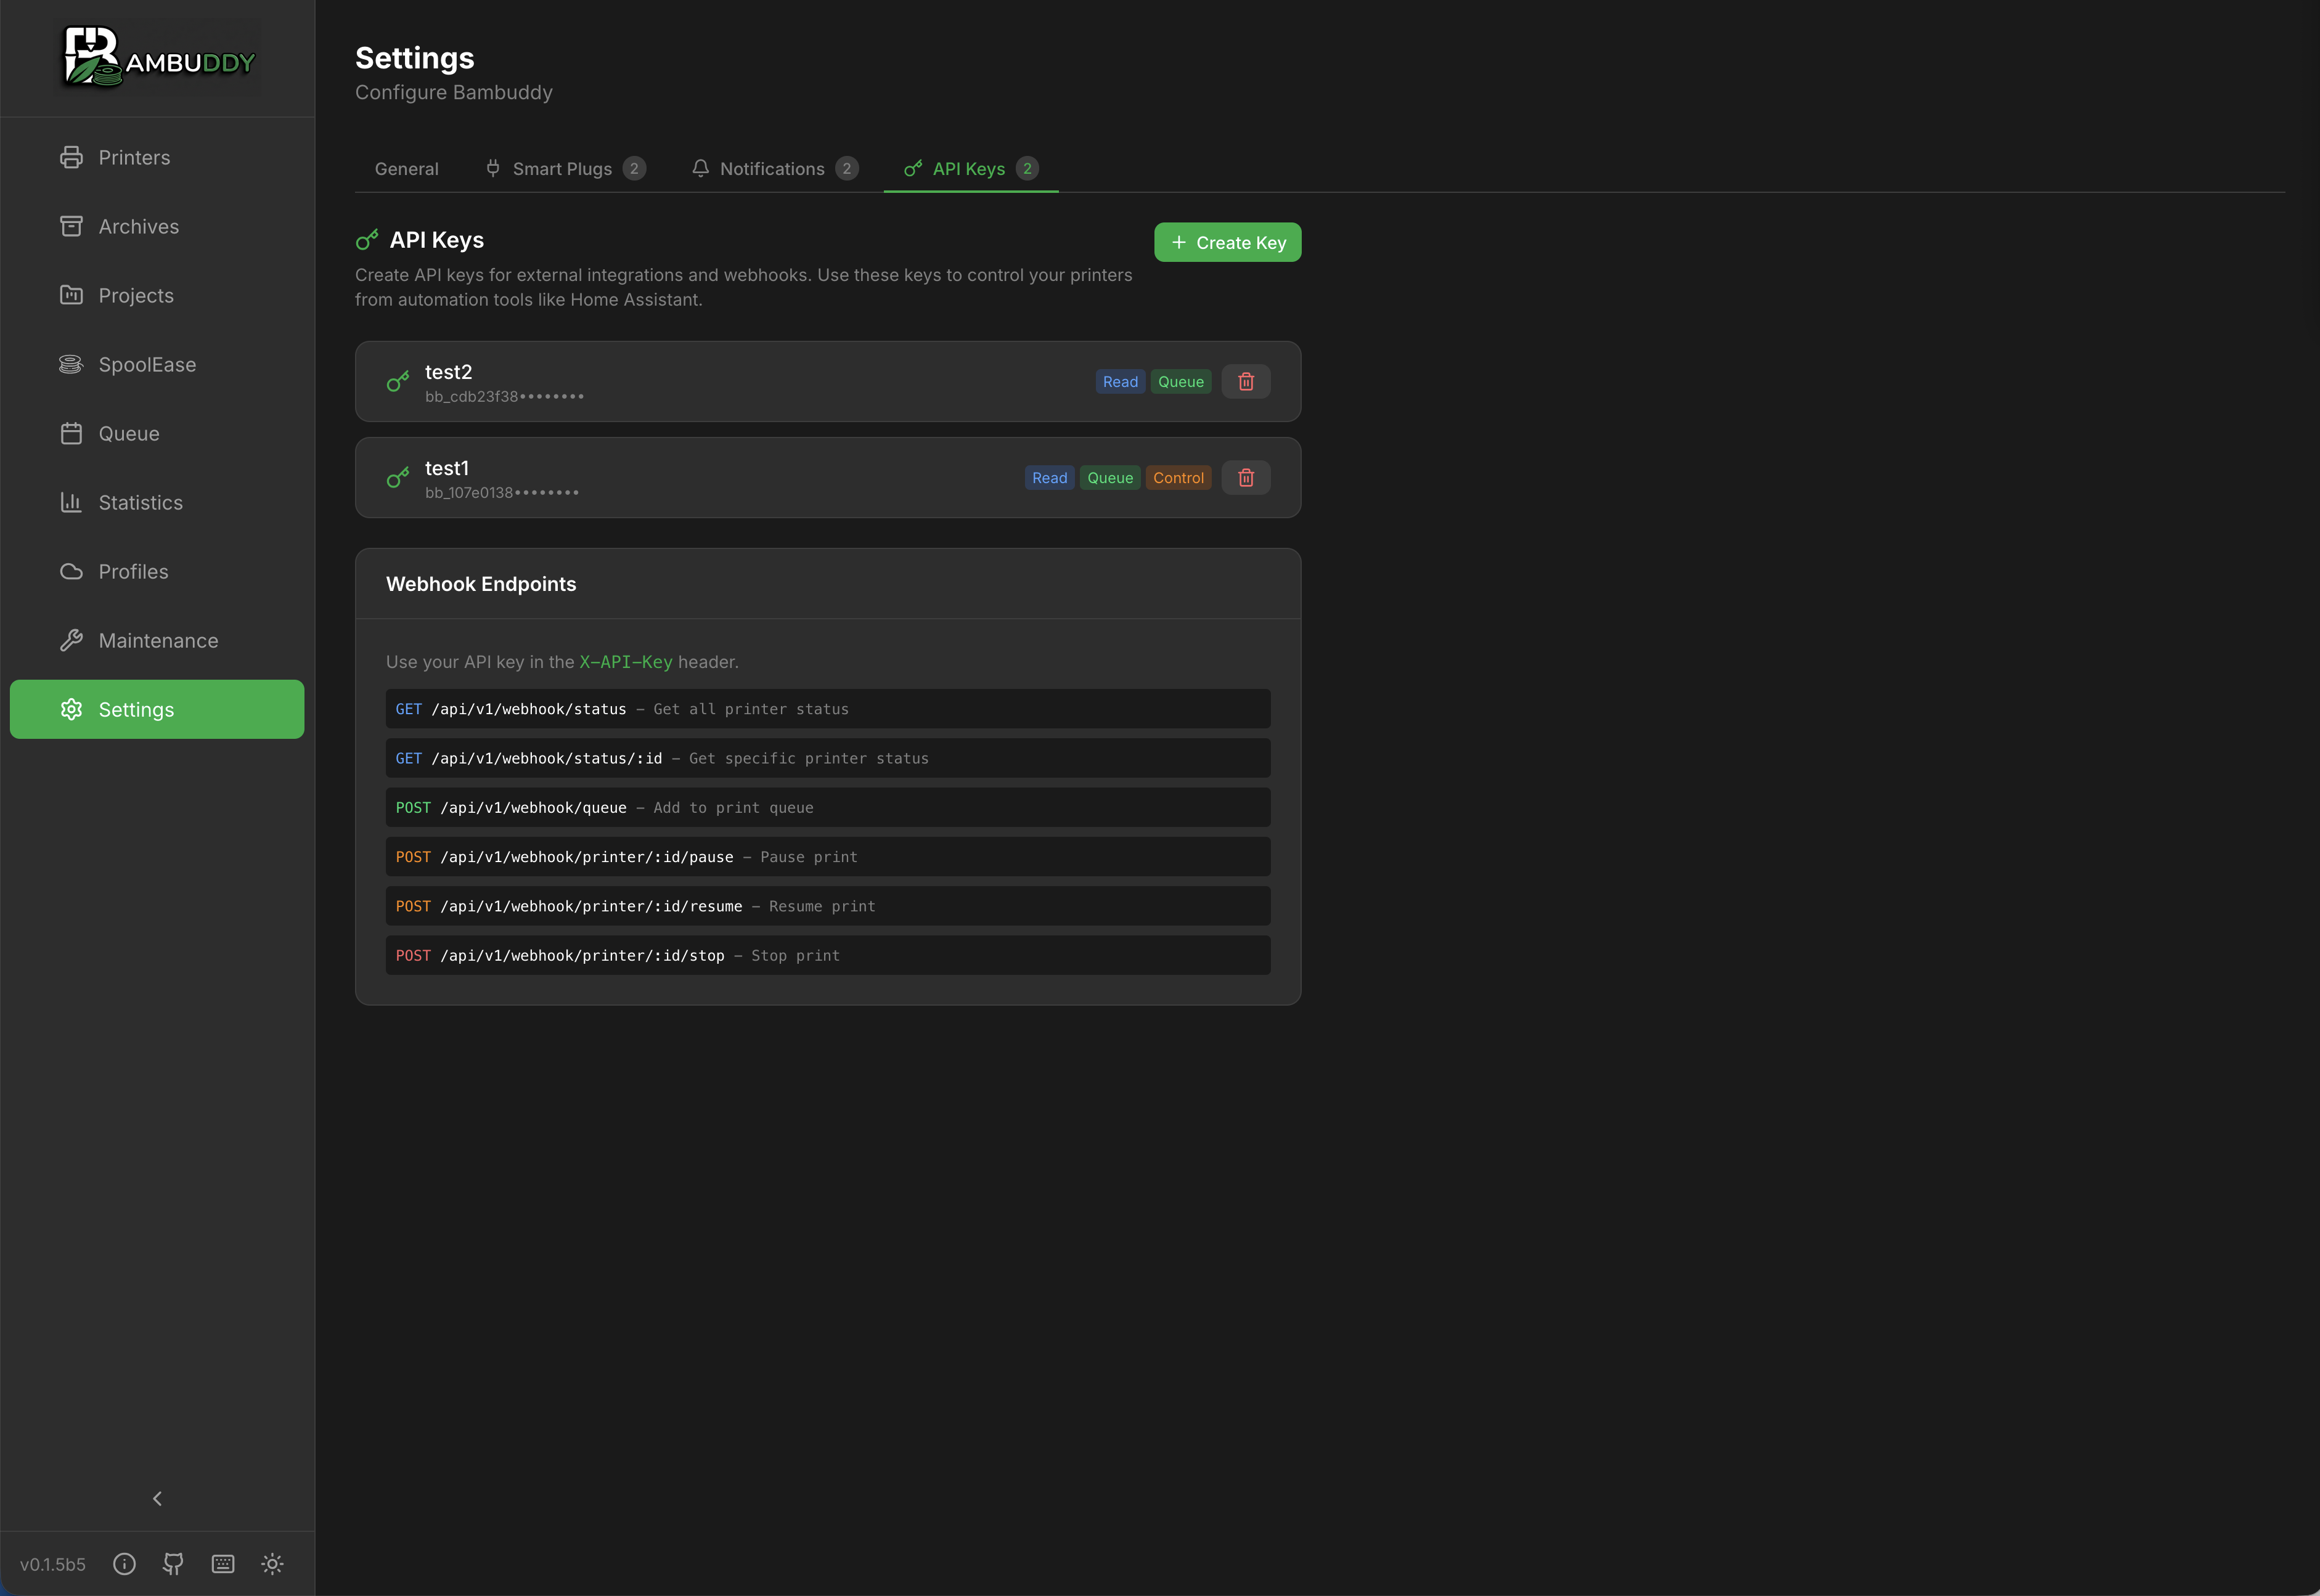Click the test1 key name
The width and height of the screenshot is (2320, 1596).
(446, 467)
